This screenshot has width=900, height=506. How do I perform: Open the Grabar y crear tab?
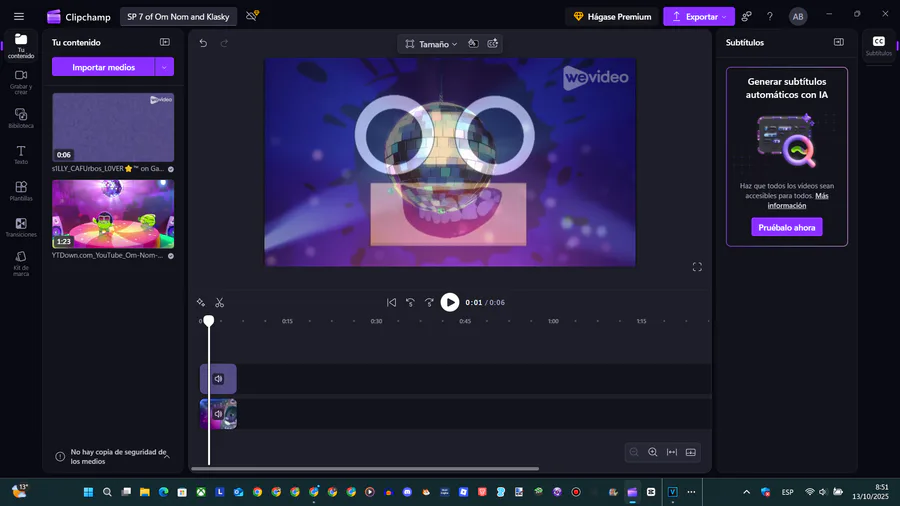coord(21,82)
